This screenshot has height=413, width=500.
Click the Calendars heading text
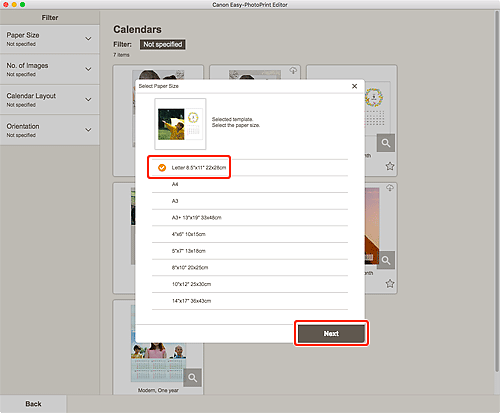(x=137, y=29)
